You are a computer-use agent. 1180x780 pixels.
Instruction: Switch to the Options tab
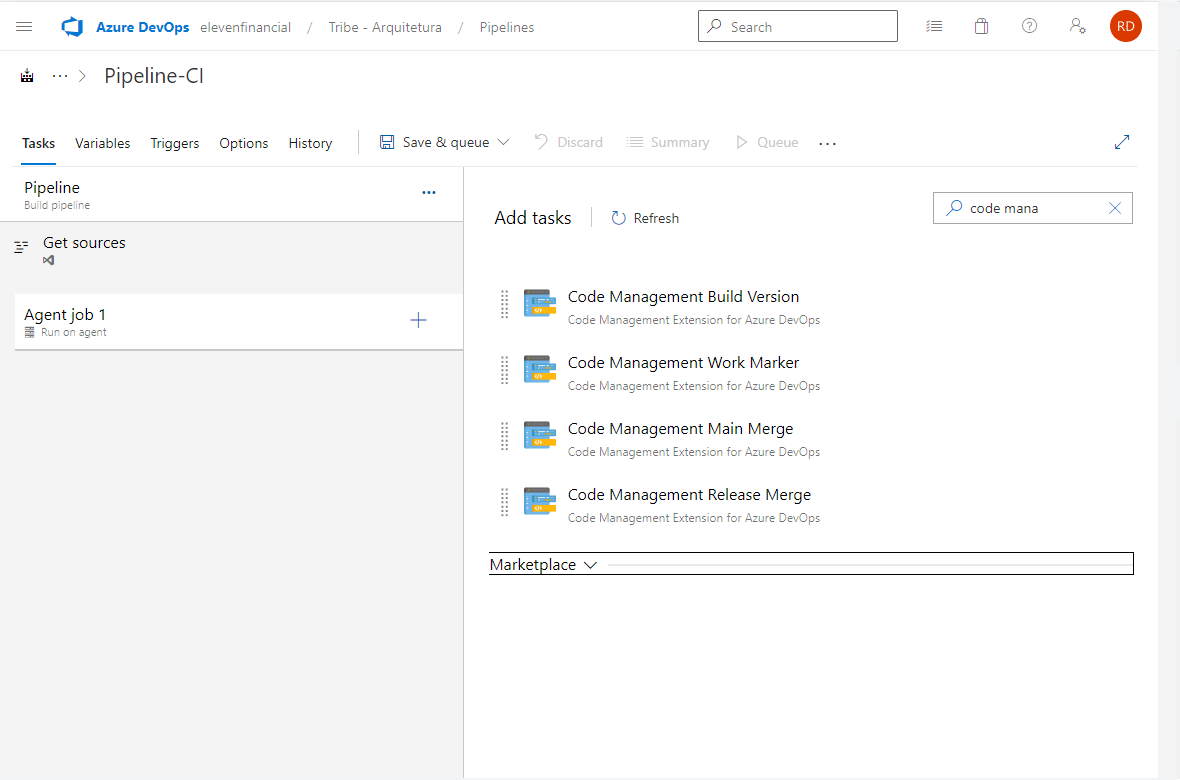[x=244, y=143]
